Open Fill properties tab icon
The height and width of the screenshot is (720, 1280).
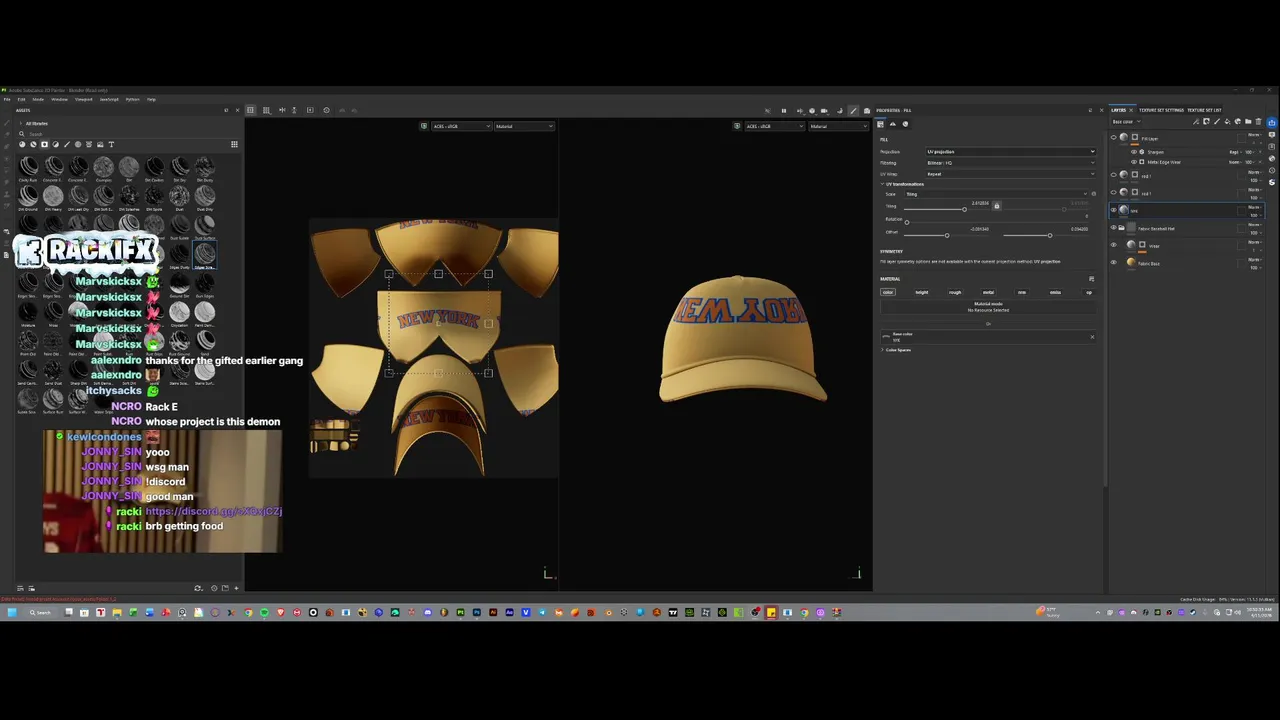pos(880,124)
